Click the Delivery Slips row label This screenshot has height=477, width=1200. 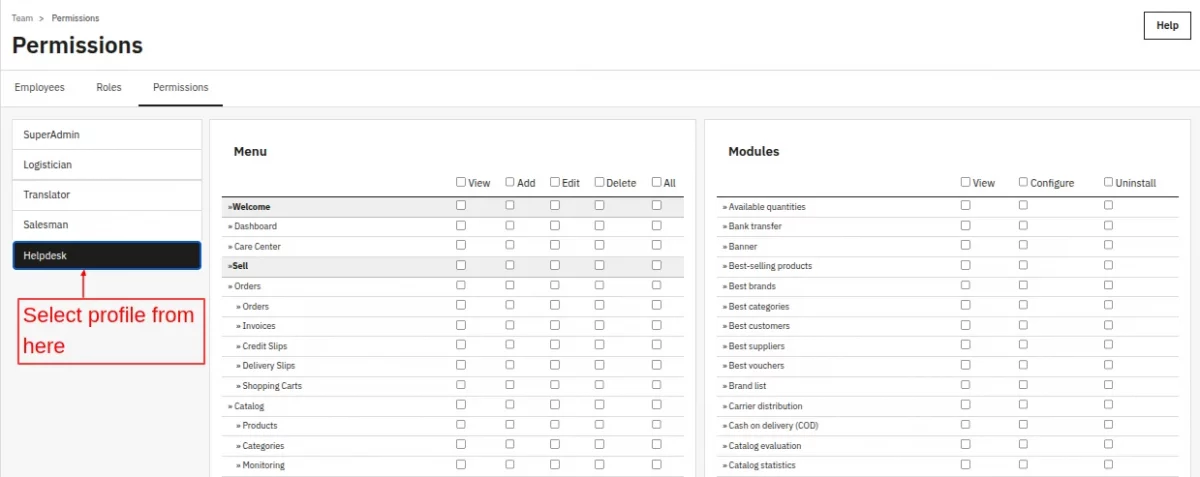266,366
